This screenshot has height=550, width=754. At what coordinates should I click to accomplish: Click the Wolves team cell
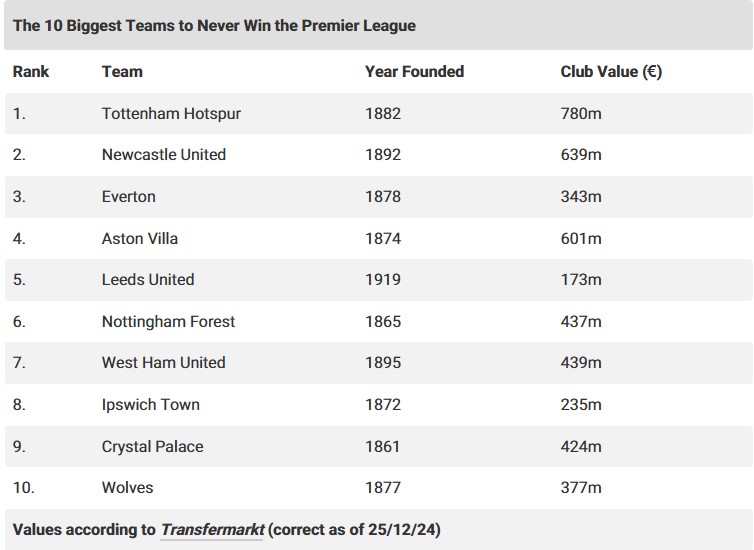(127, 488)
